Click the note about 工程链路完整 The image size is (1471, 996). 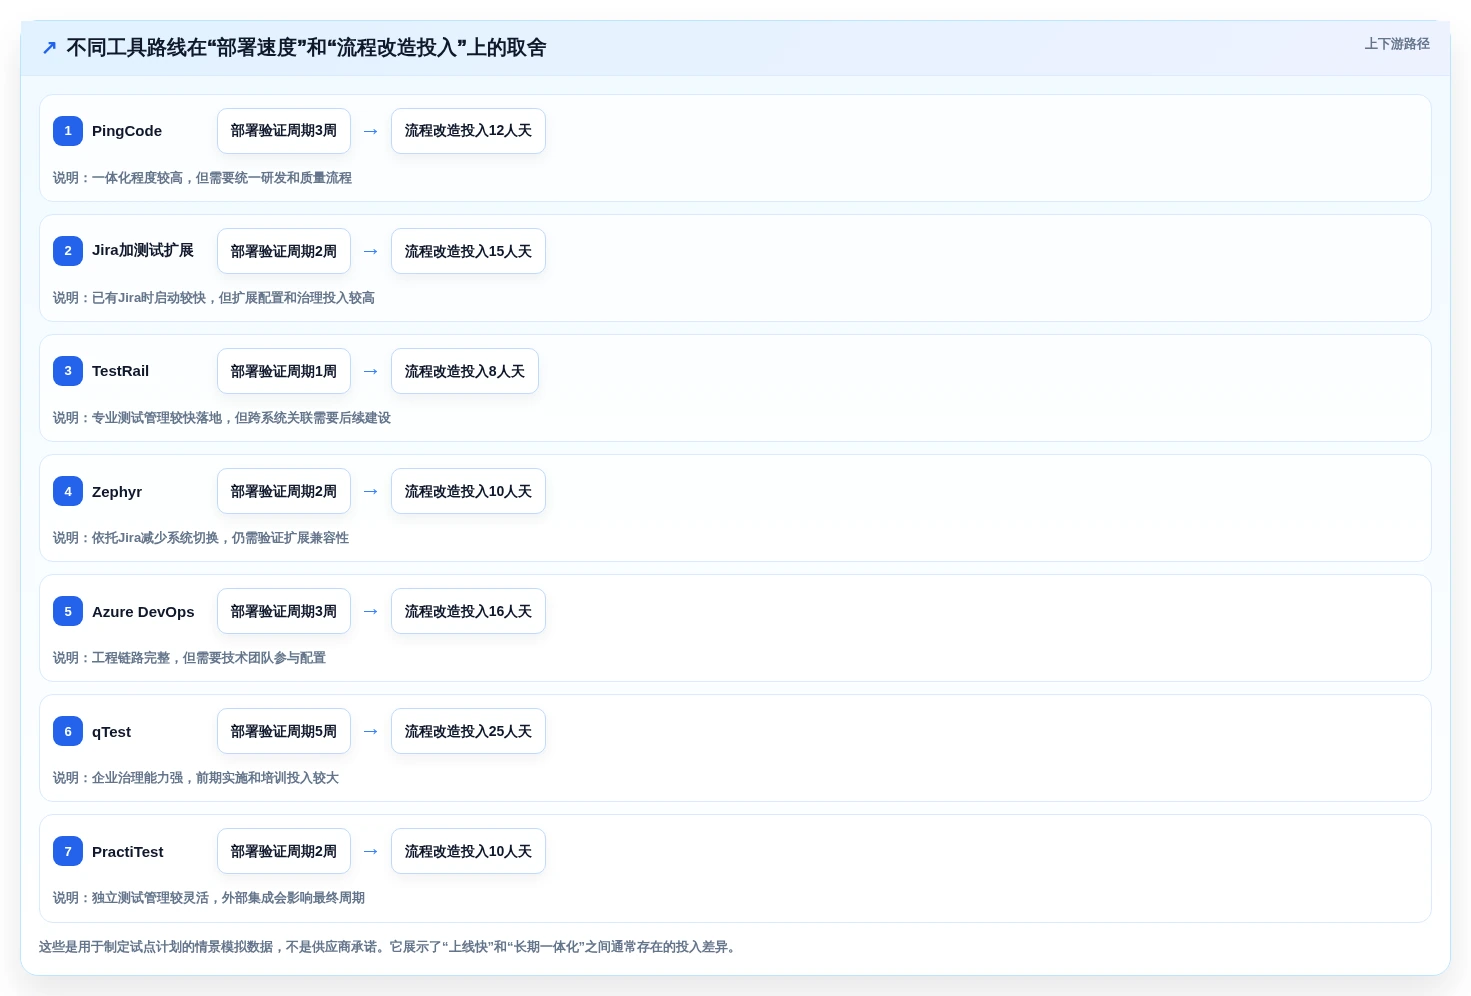point(189,658)
